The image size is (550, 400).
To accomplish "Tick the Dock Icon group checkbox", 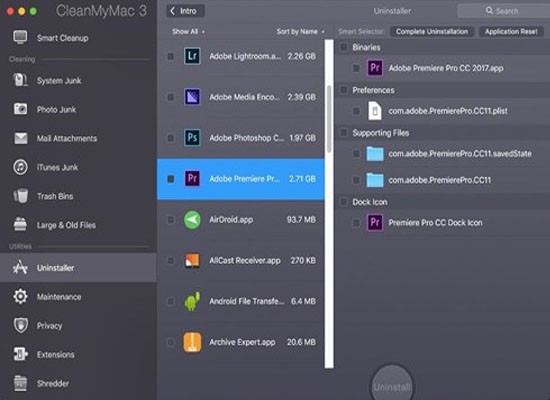I will pyautogui.click(x=343, y=202).
